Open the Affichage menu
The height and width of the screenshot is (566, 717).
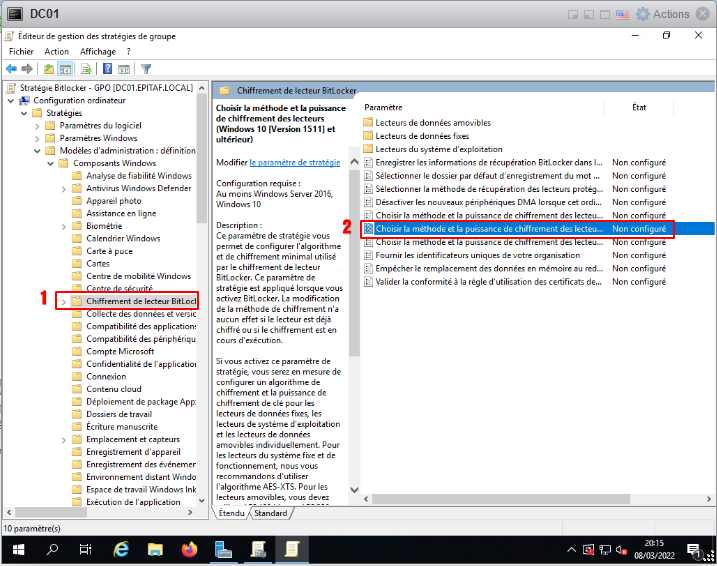pyautogui.click(x=98, y=51)
